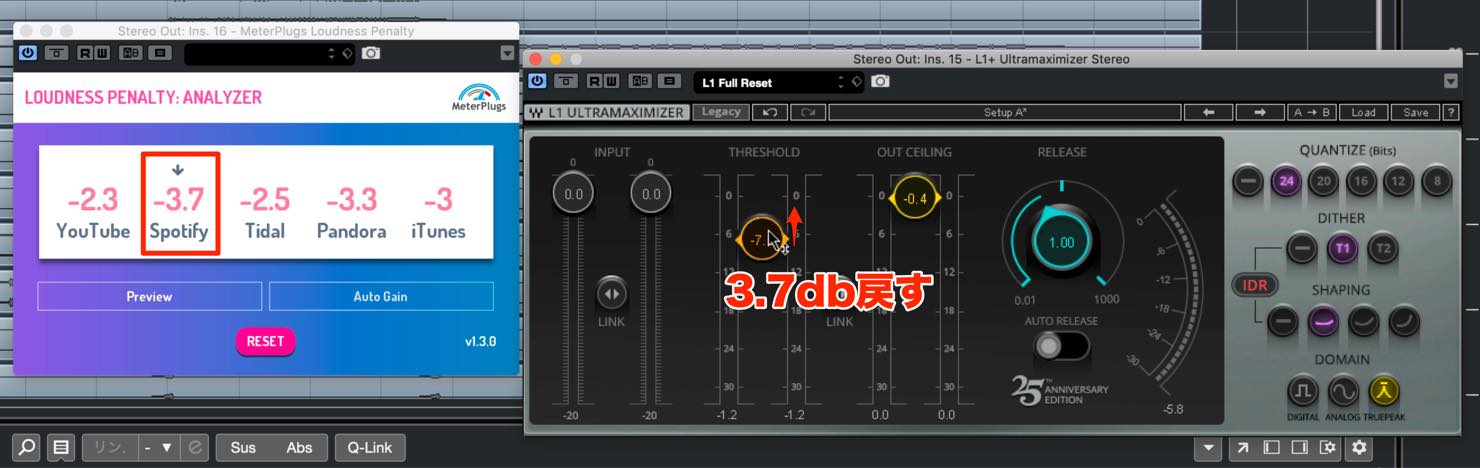Toggle Write automation in L1 Ultramaximizer window

click(x=614, y=82)
